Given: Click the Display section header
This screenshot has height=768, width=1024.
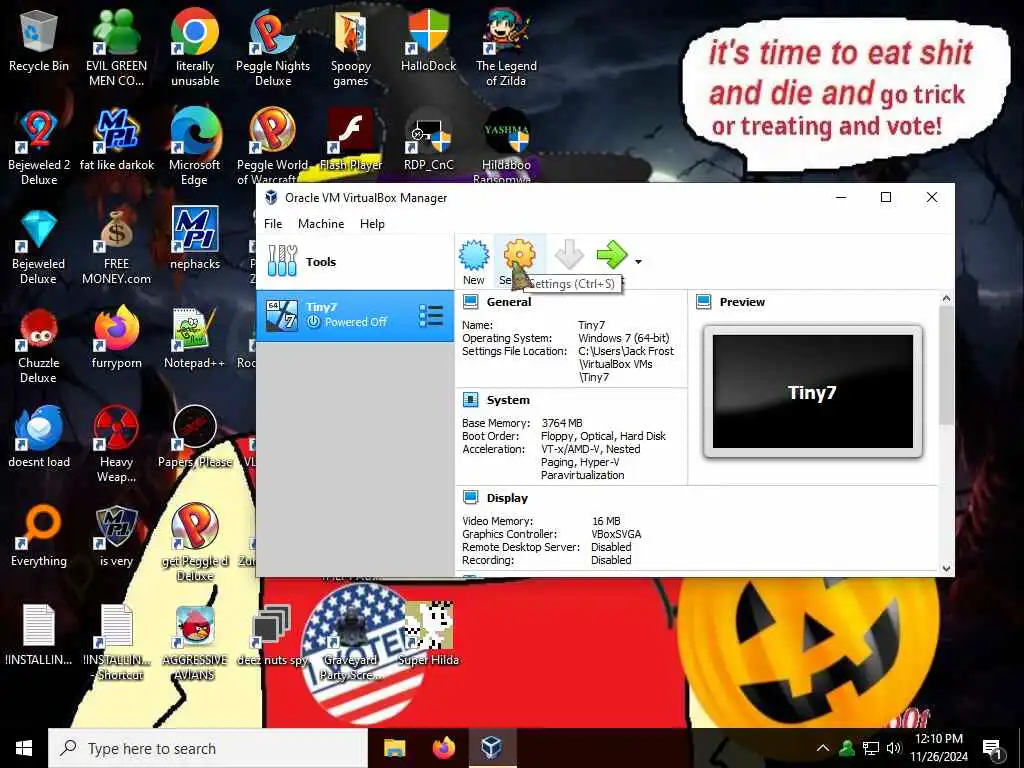Looking at the screenshot, I should coord(507,498).
